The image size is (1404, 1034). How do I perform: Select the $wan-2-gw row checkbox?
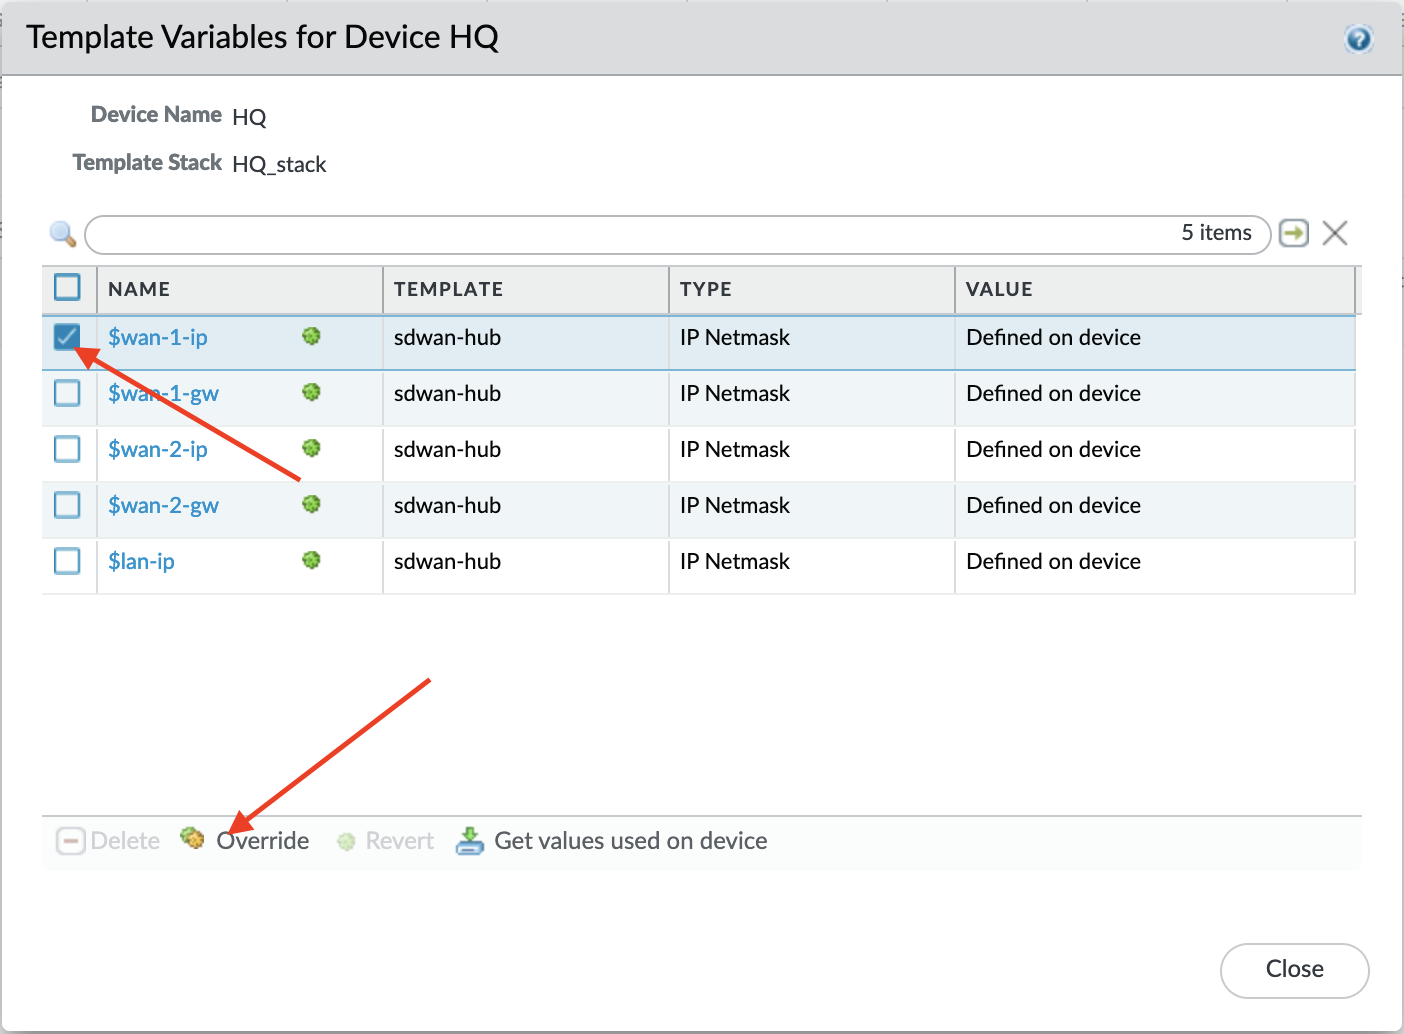[67, 505]
